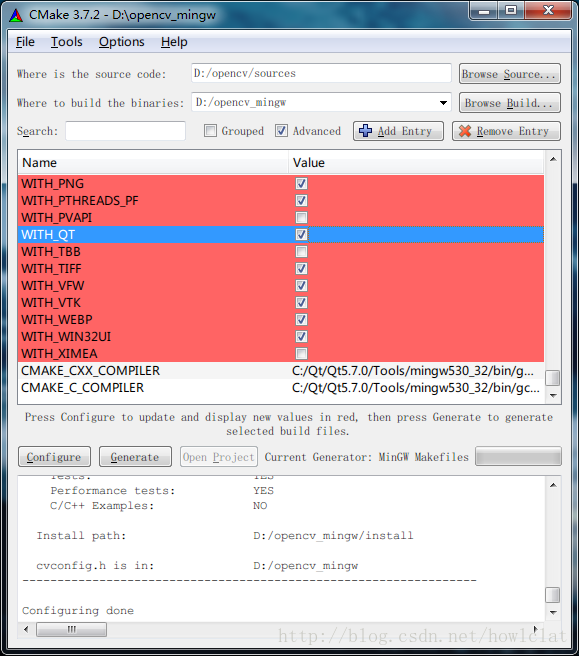Click the blue plus icon on Add Entry

(365, 131)
